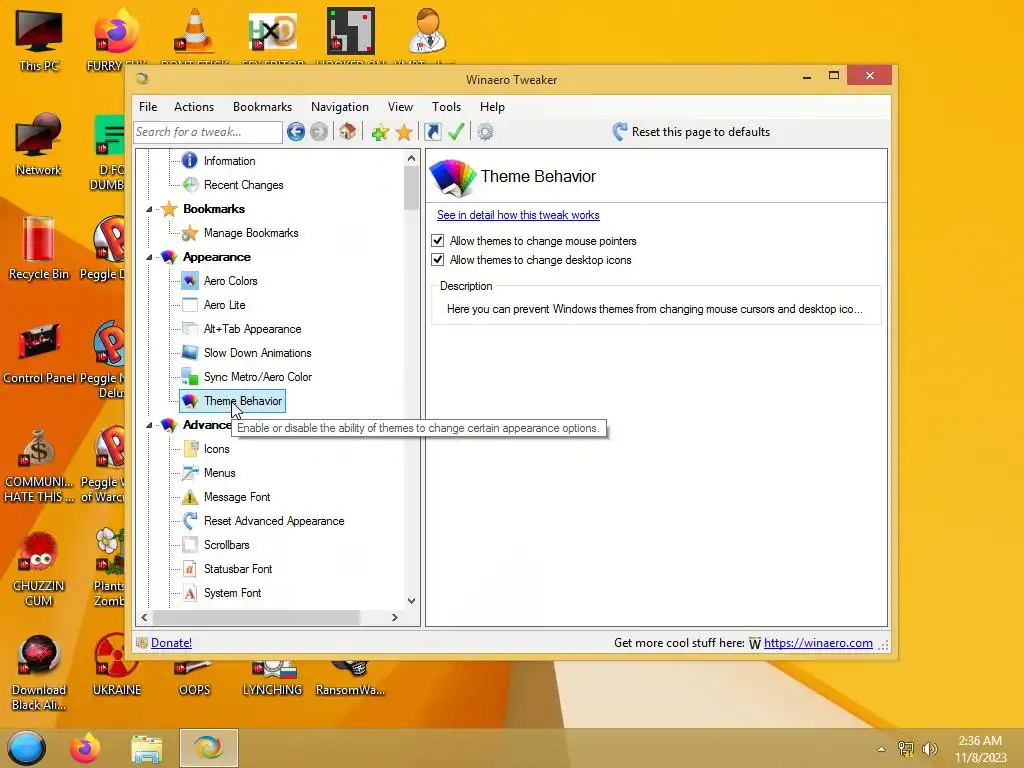The image size is (1024, 768).
Task: Open the Navigation menu
Action: pyautogui.click(x=340, y=107)
